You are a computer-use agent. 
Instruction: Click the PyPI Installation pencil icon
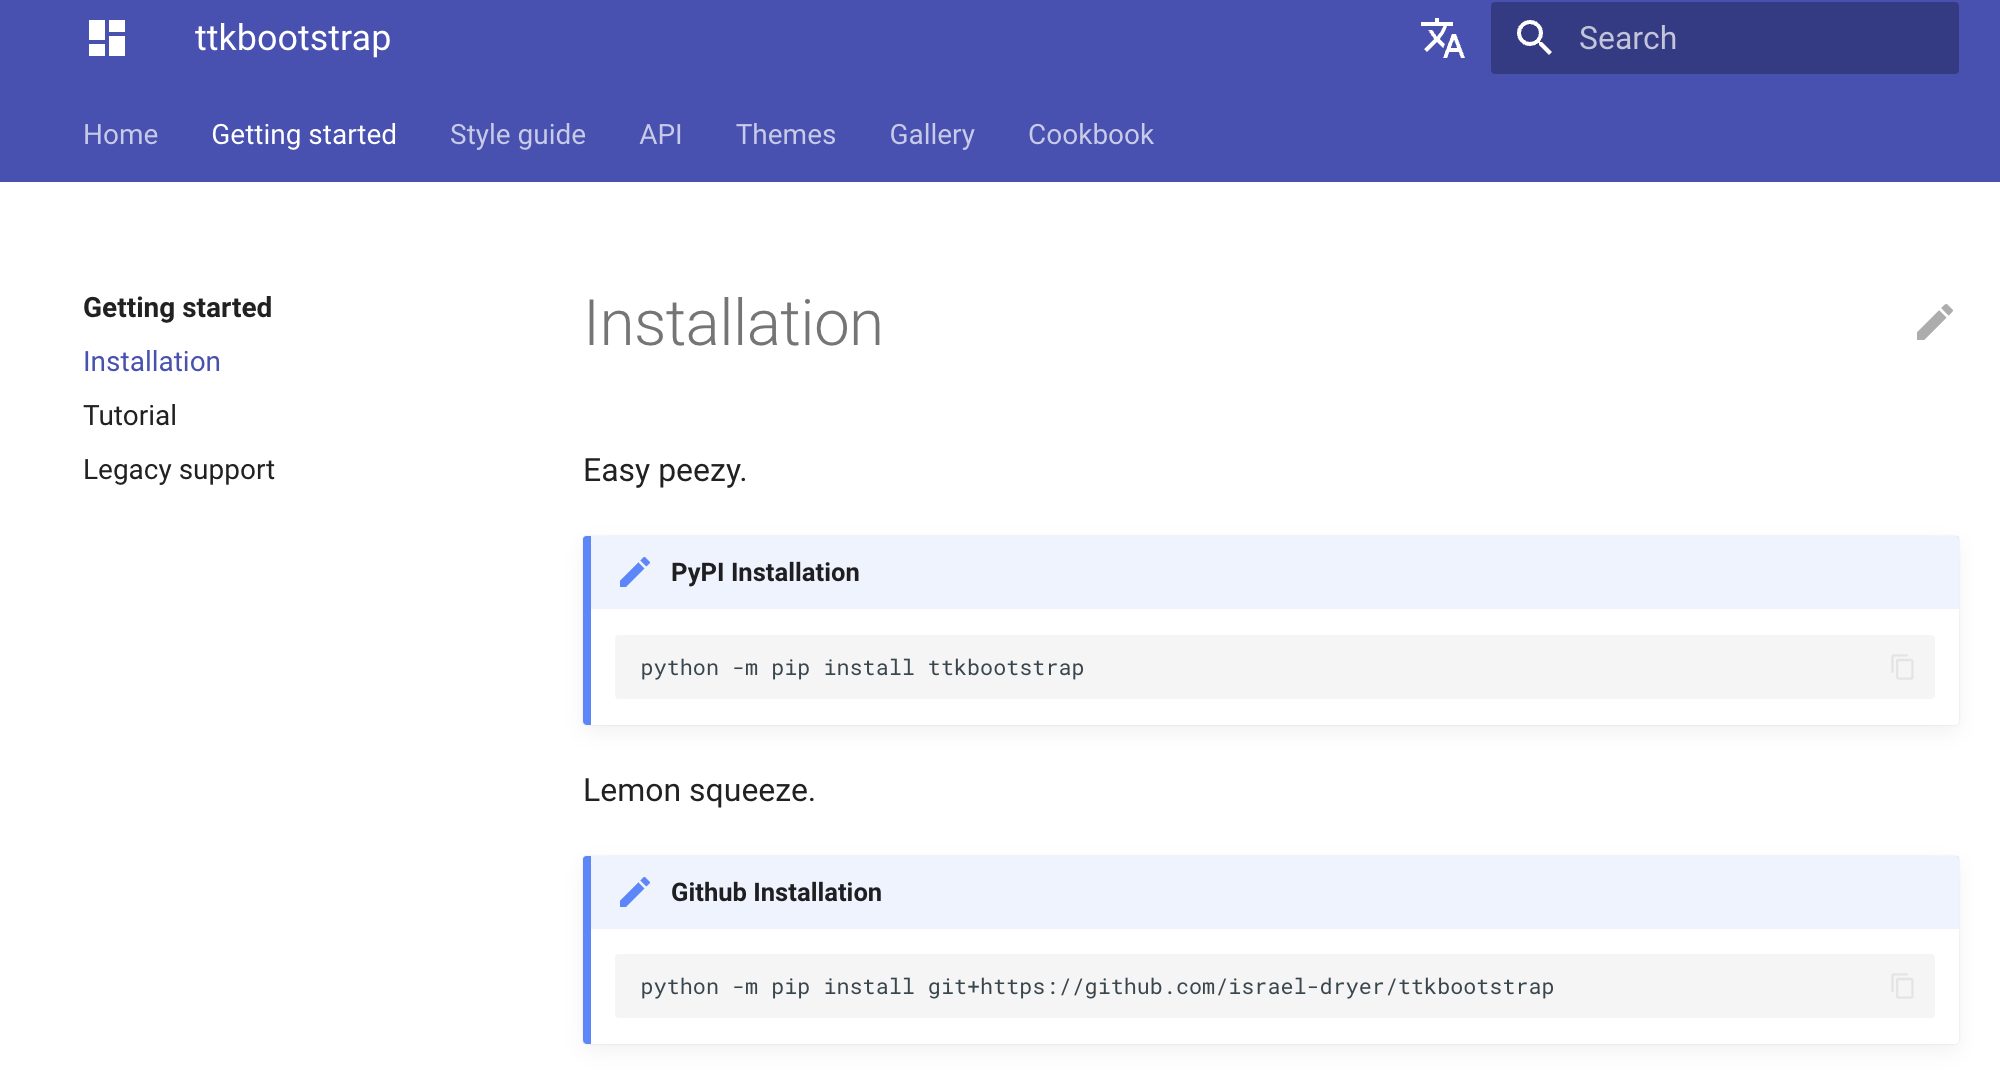[x=635, y=572]
